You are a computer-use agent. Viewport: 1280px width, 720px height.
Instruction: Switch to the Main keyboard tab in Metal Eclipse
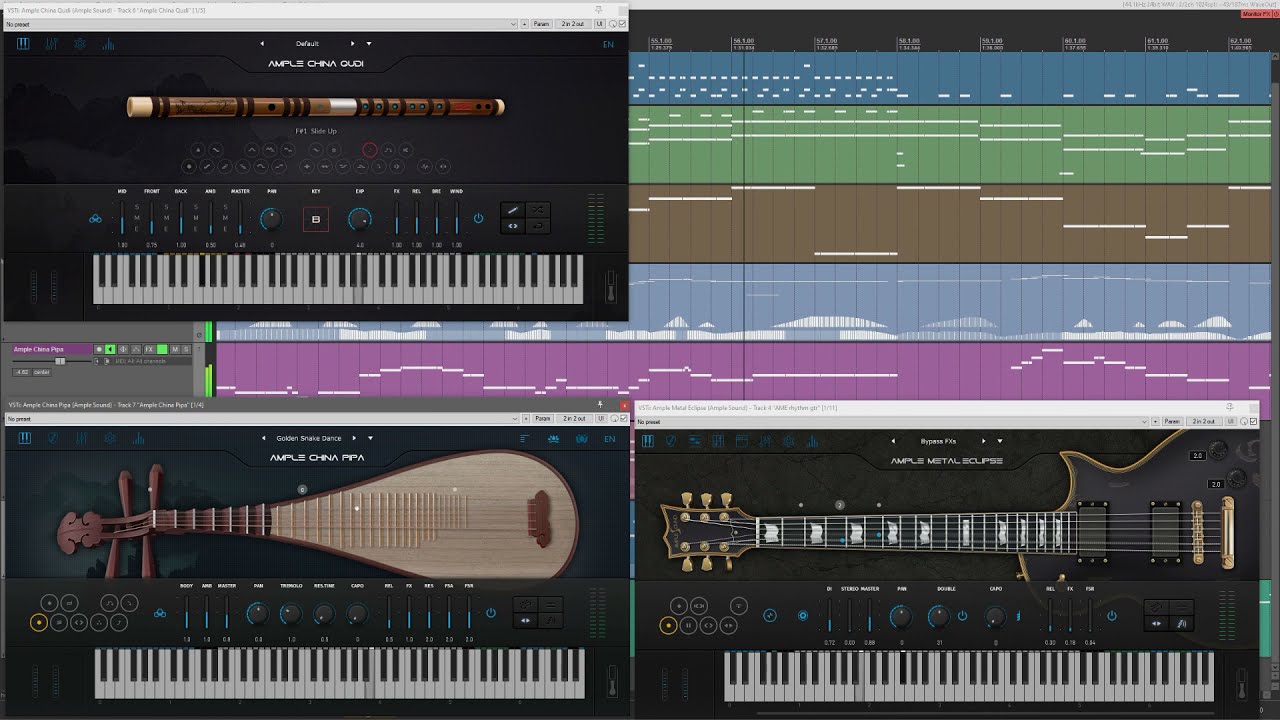pos(648,441)
